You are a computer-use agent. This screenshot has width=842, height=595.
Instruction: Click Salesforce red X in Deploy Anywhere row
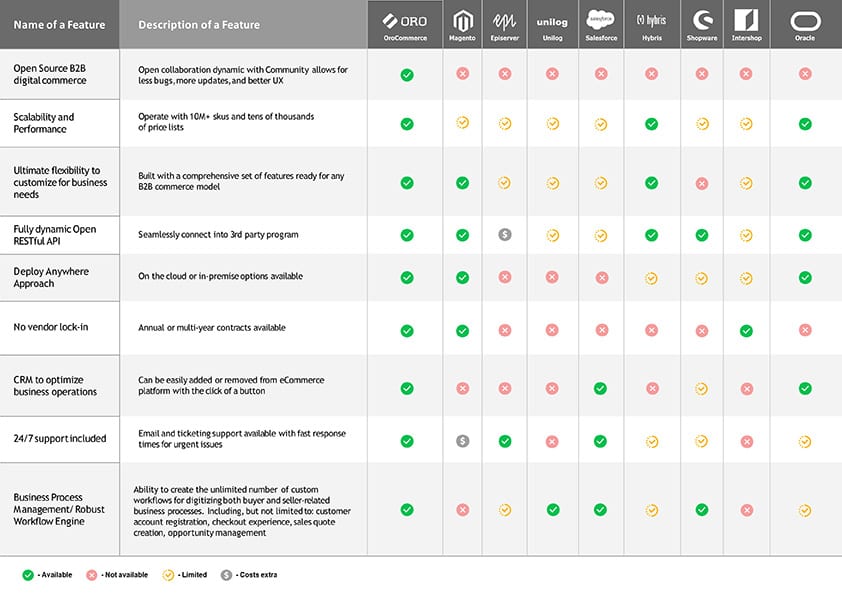coord(602,278)
